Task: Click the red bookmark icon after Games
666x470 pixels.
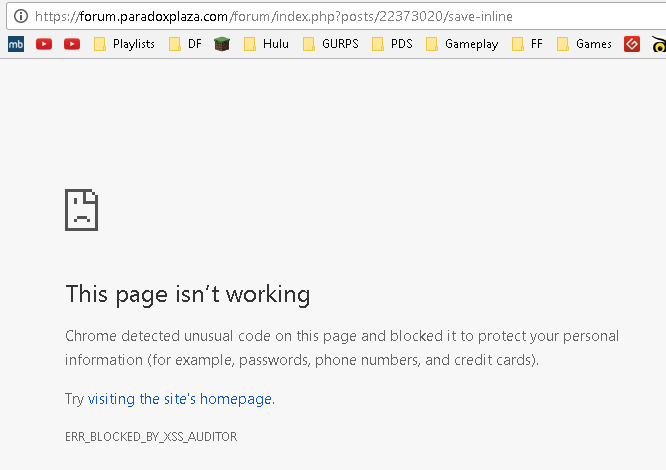Action: tap(631, 44)
